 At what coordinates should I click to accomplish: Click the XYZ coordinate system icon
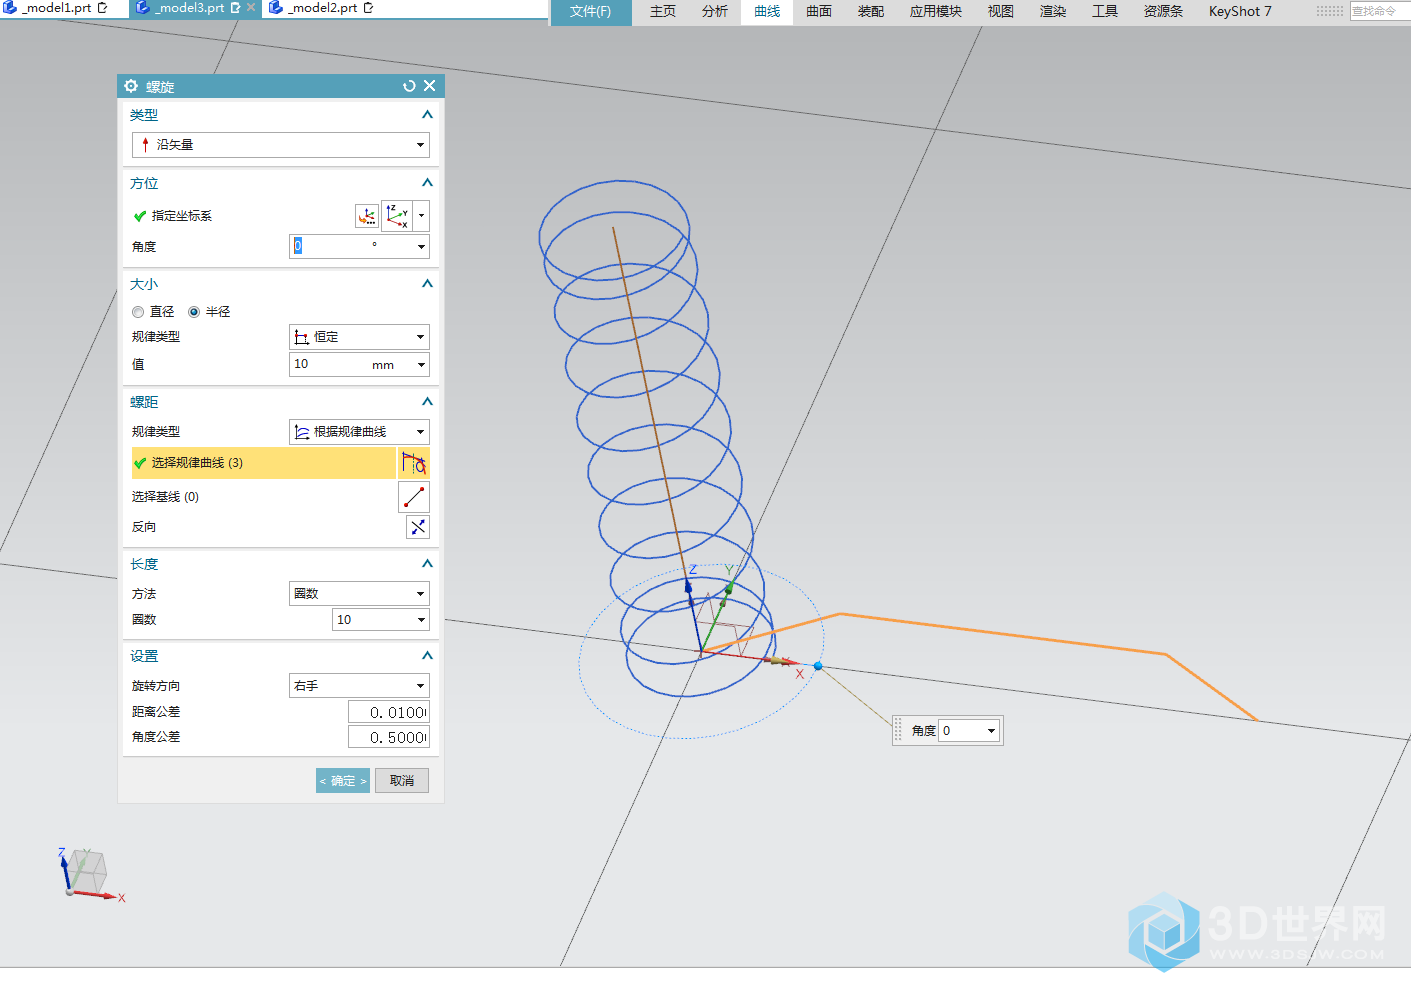pos(397,216)
